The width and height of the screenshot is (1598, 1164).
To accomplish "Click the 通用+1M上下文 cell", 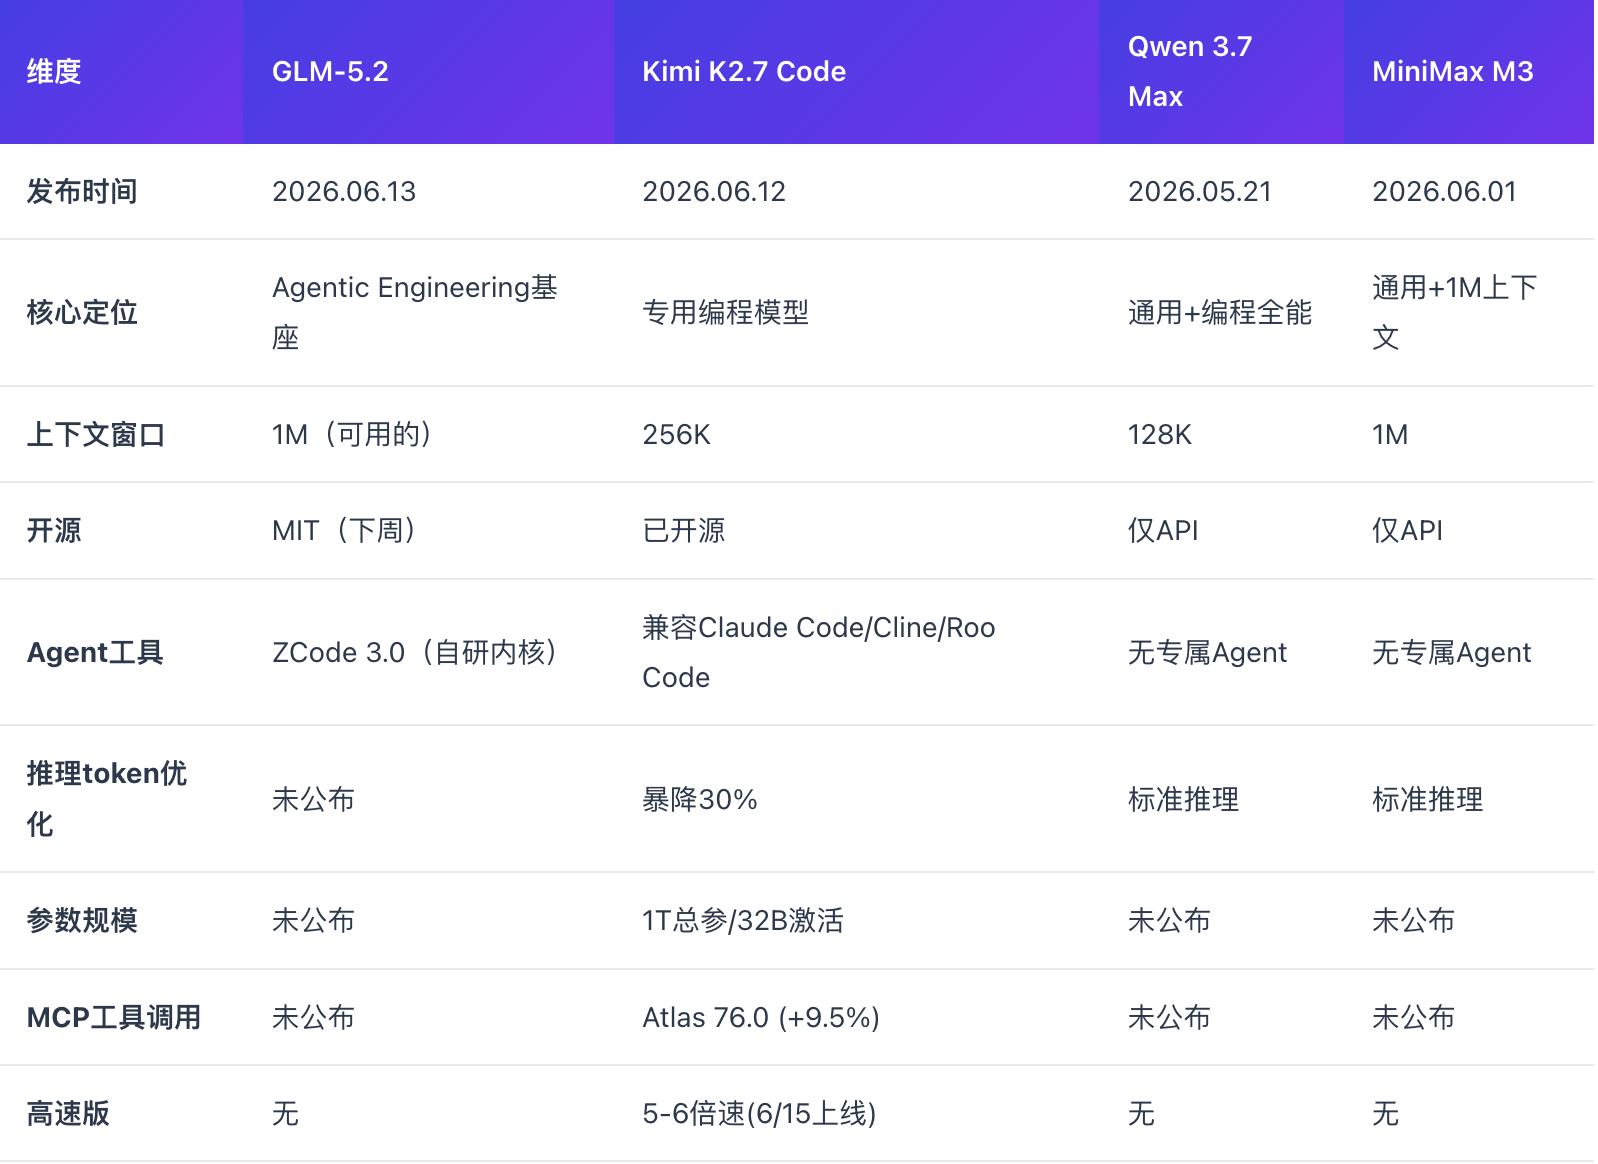I will (1455, 313).
